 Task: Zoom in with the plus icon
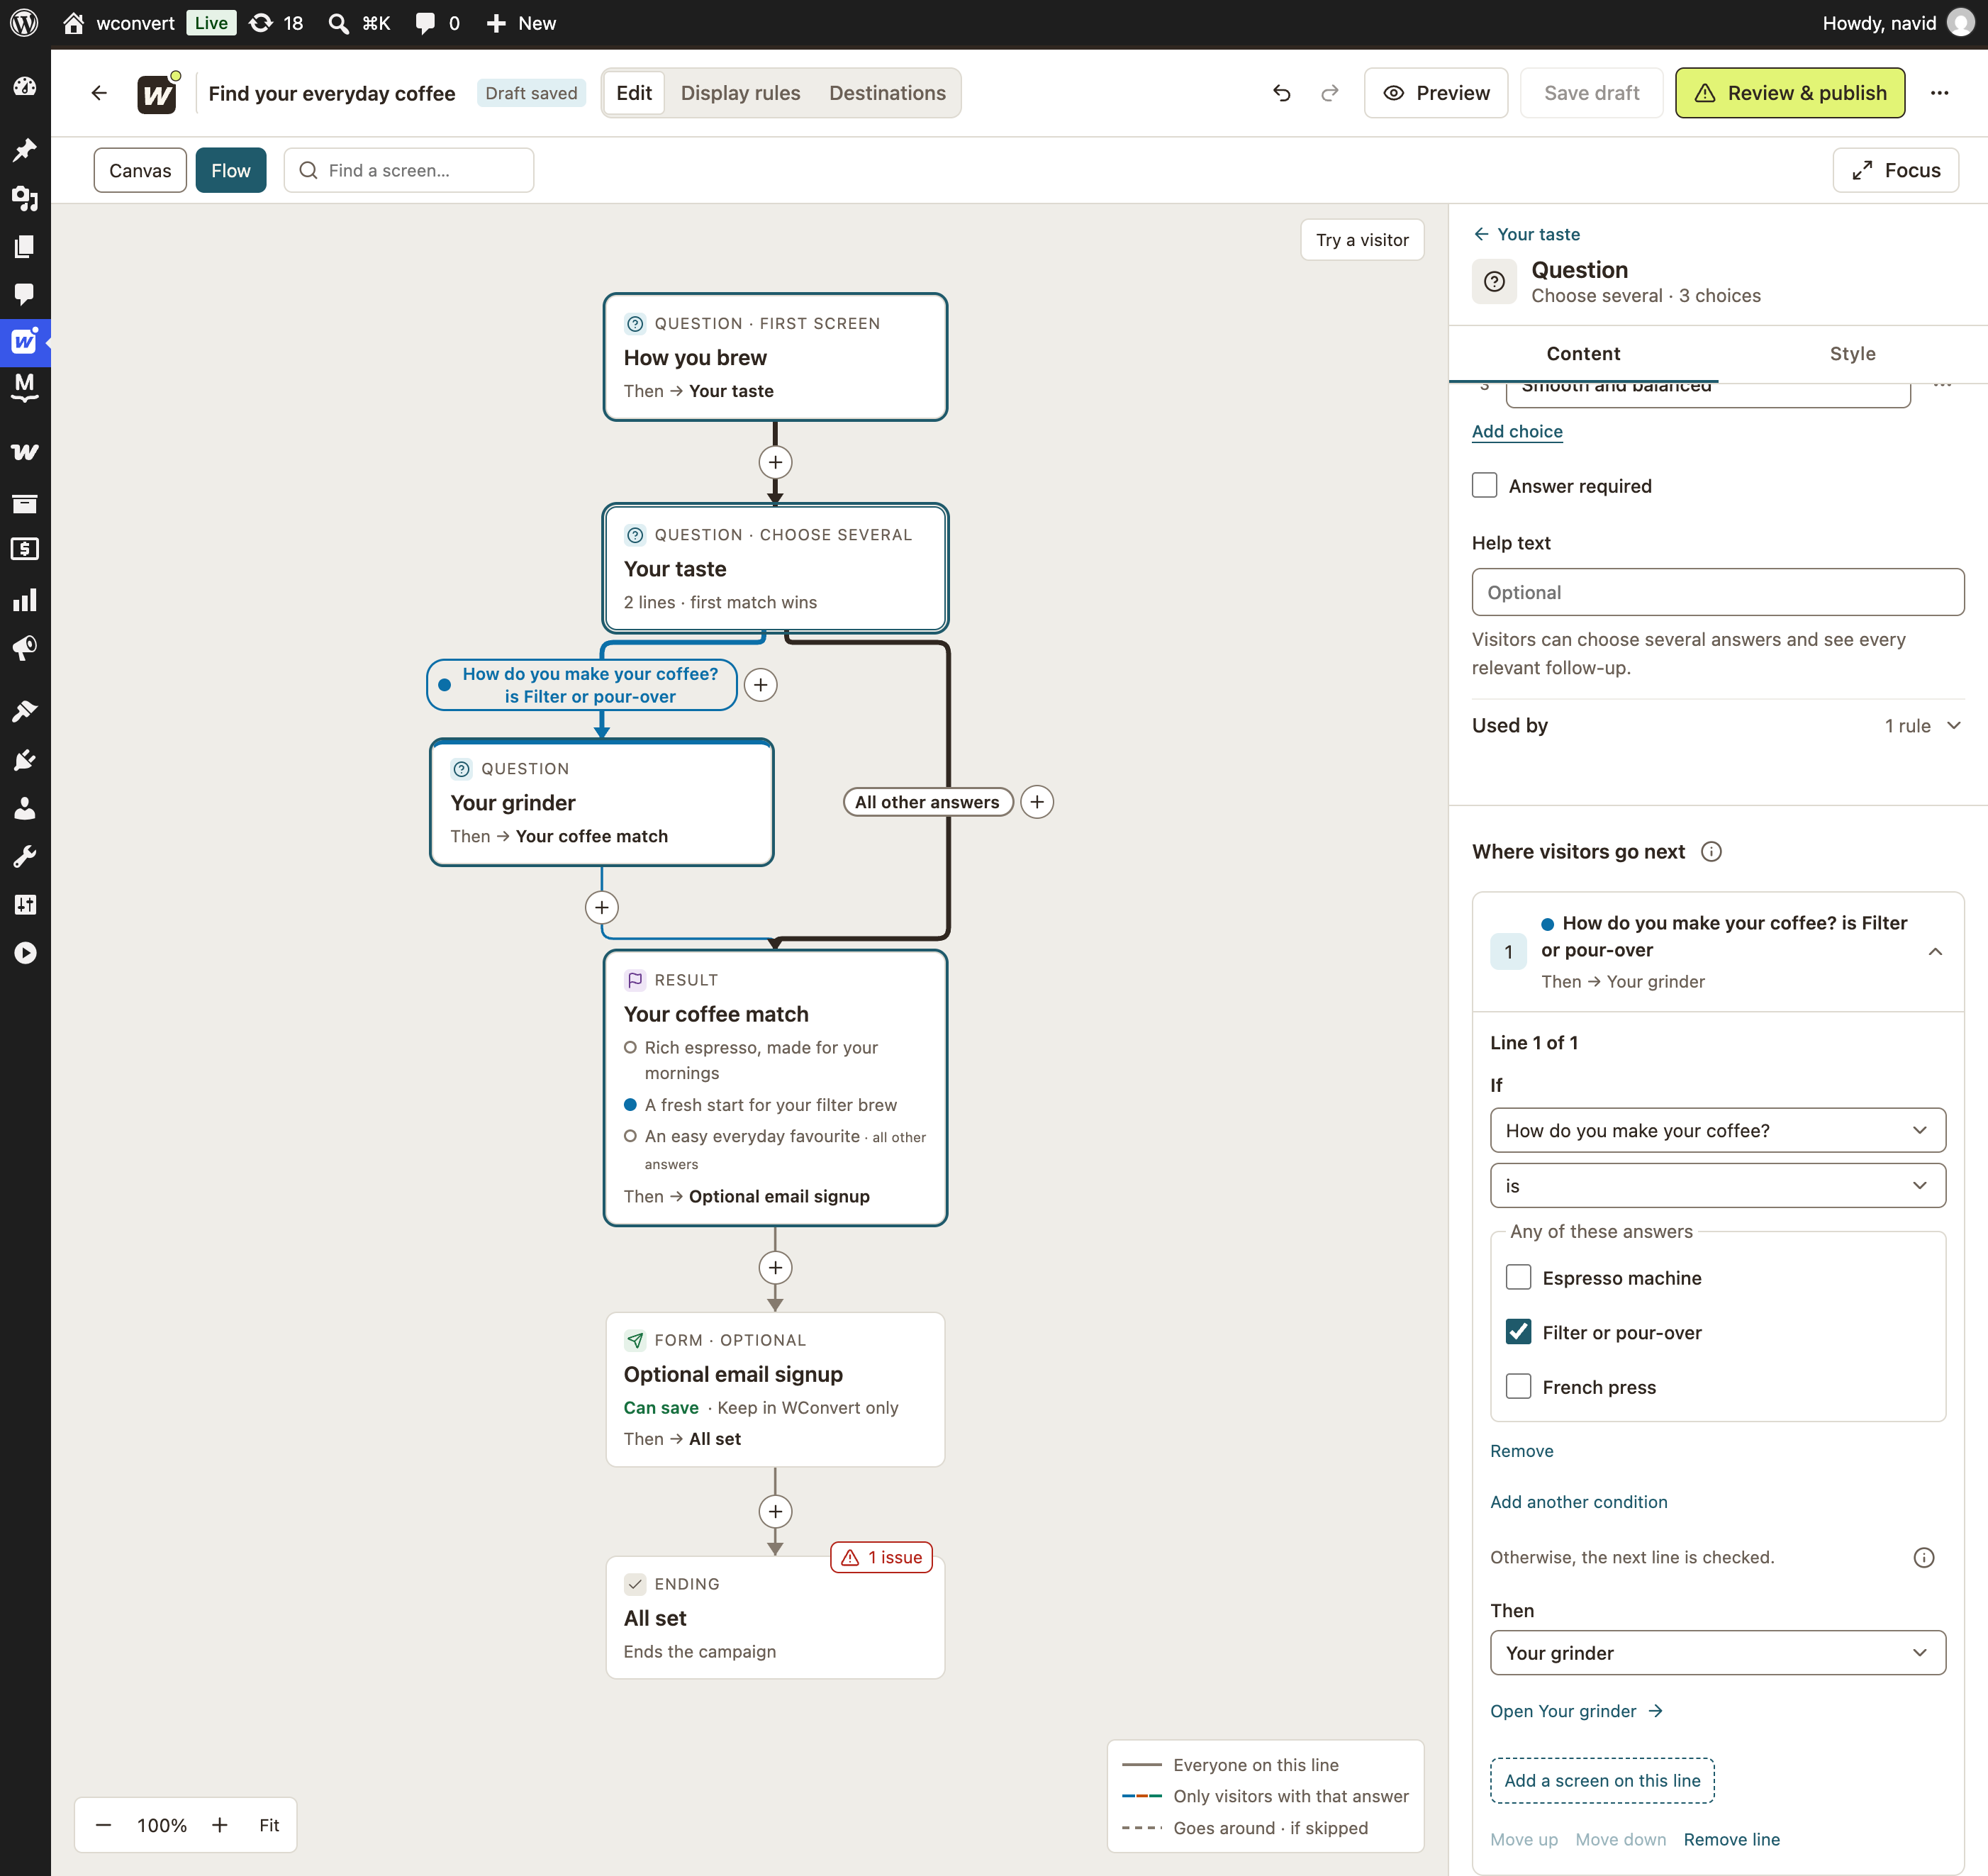(x=219, y=1824)
